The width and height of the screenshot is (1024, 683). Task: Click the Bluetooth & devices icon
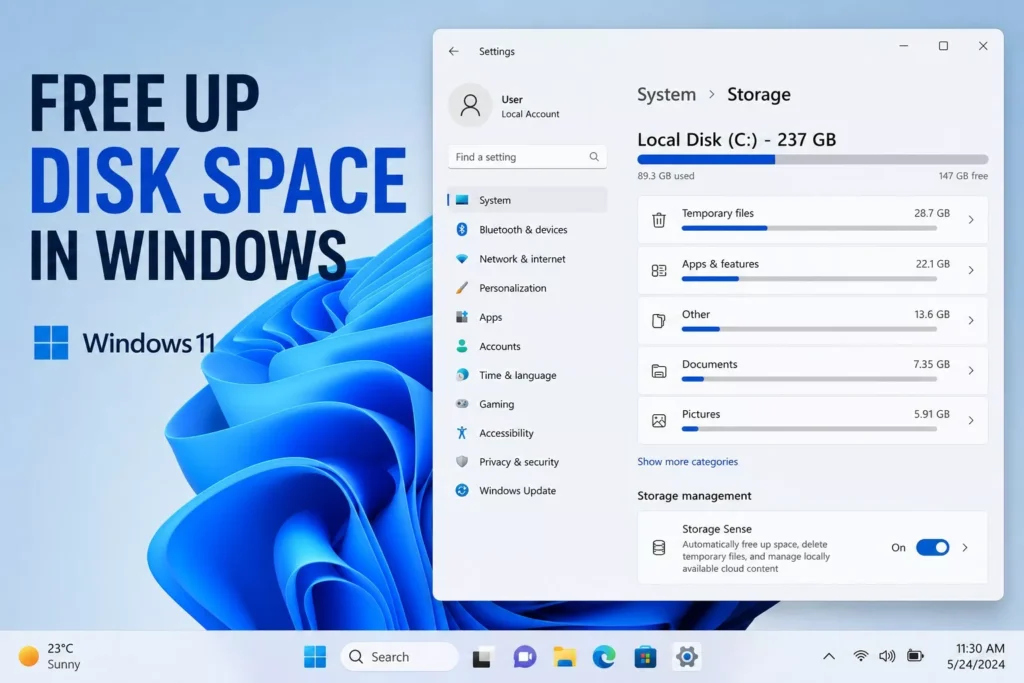pyautogui.click(x=462, y=229)
